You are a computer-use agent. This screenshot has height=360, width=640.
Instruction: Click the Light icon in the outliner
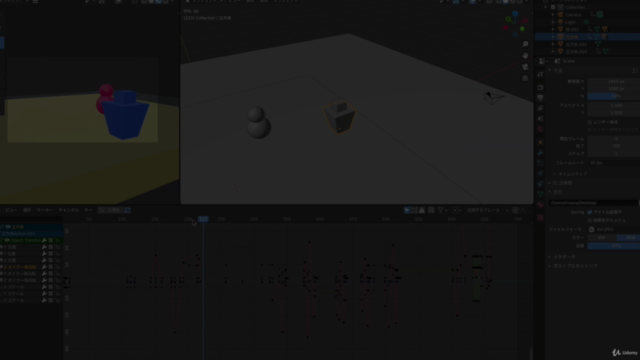point(560,22)
